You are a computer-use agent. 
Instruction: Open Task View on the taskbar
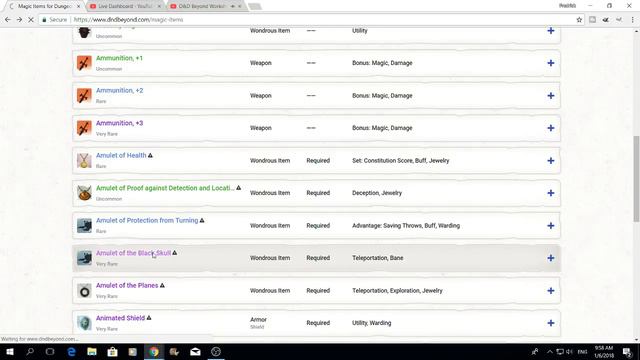click(50, 351)
